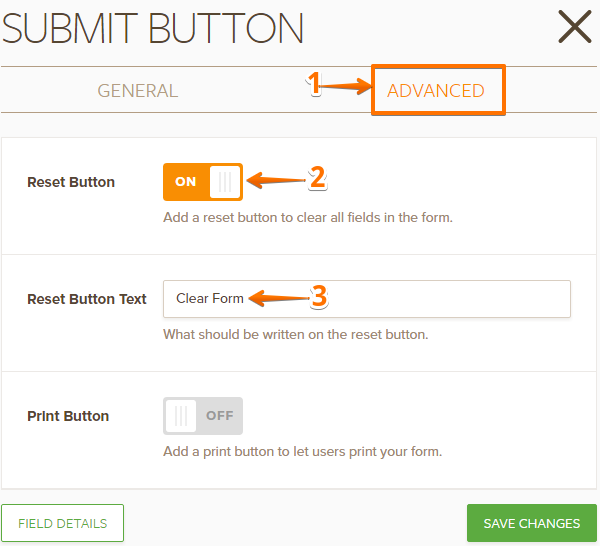600x546 pixels.
Task: Click the Reset Button Text label
Action: point(87,299)
